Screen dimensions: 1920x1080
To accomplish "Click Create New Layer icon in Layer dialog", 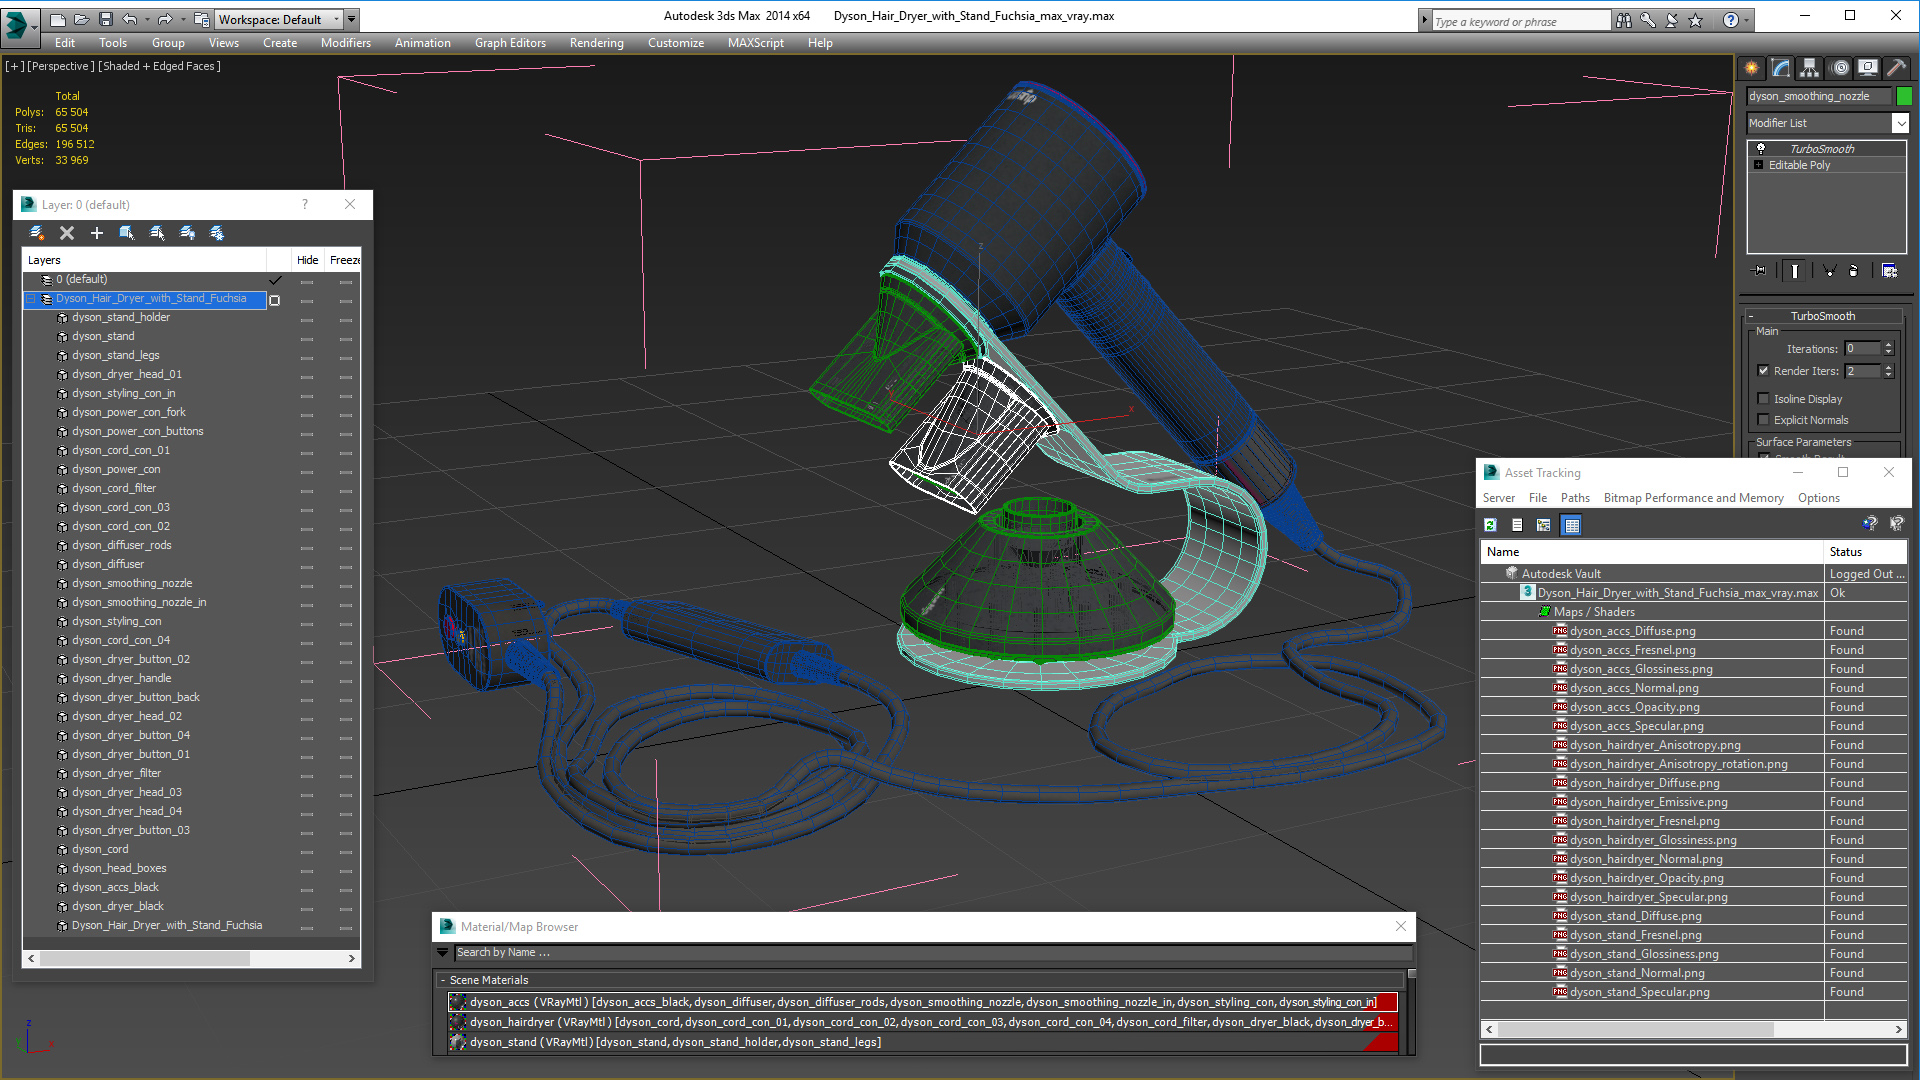I will pos(37,233).
